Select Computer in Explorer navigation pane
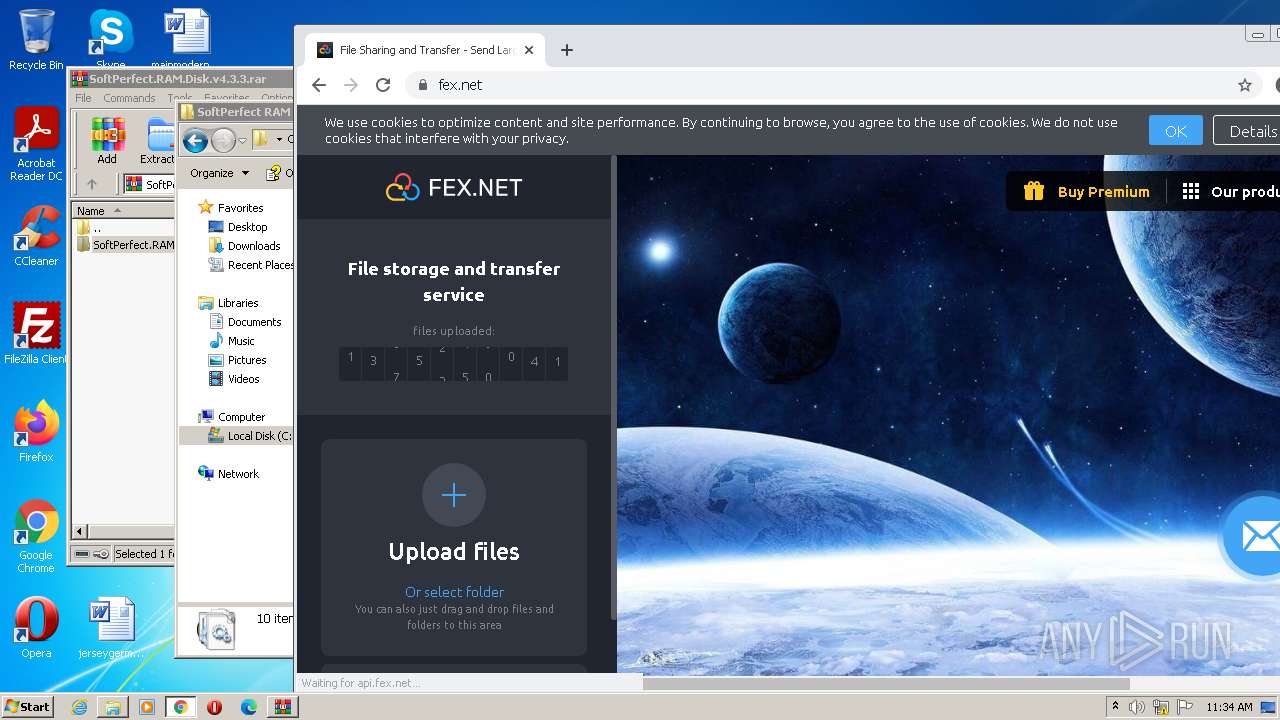Image resolution: width=1280 pixels, height=720 pixels. [x=241, y=417]
